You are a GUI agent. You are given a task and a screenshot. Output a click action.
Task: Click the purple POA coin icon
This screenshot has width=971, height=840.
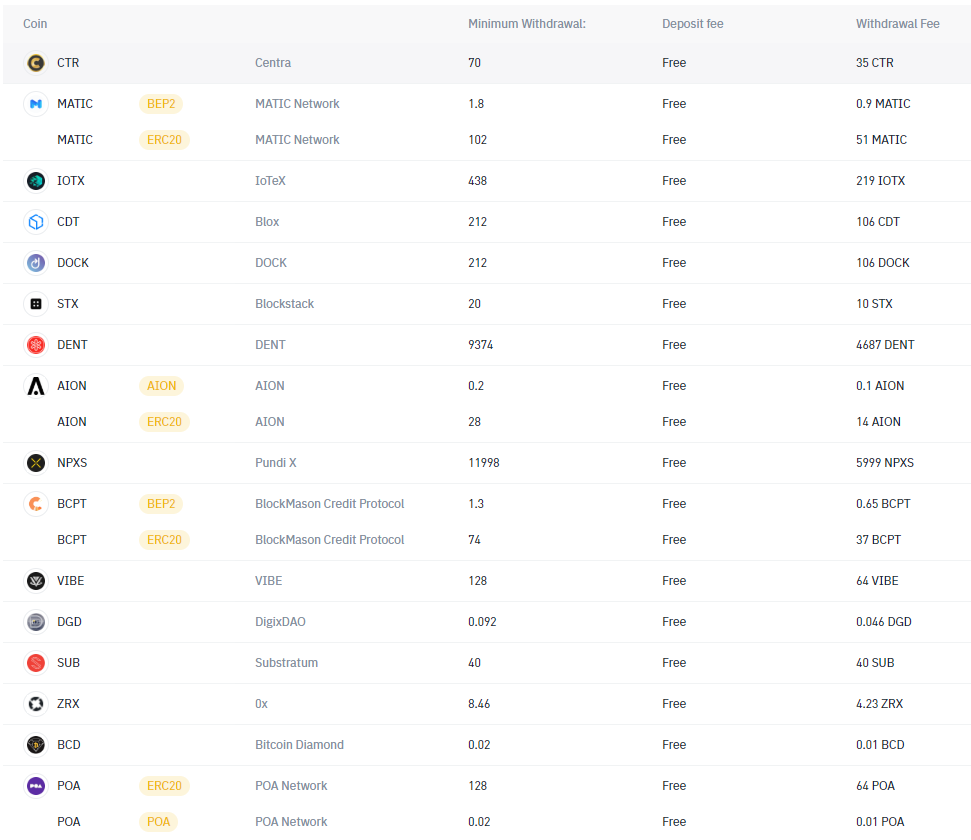[36, 785]
